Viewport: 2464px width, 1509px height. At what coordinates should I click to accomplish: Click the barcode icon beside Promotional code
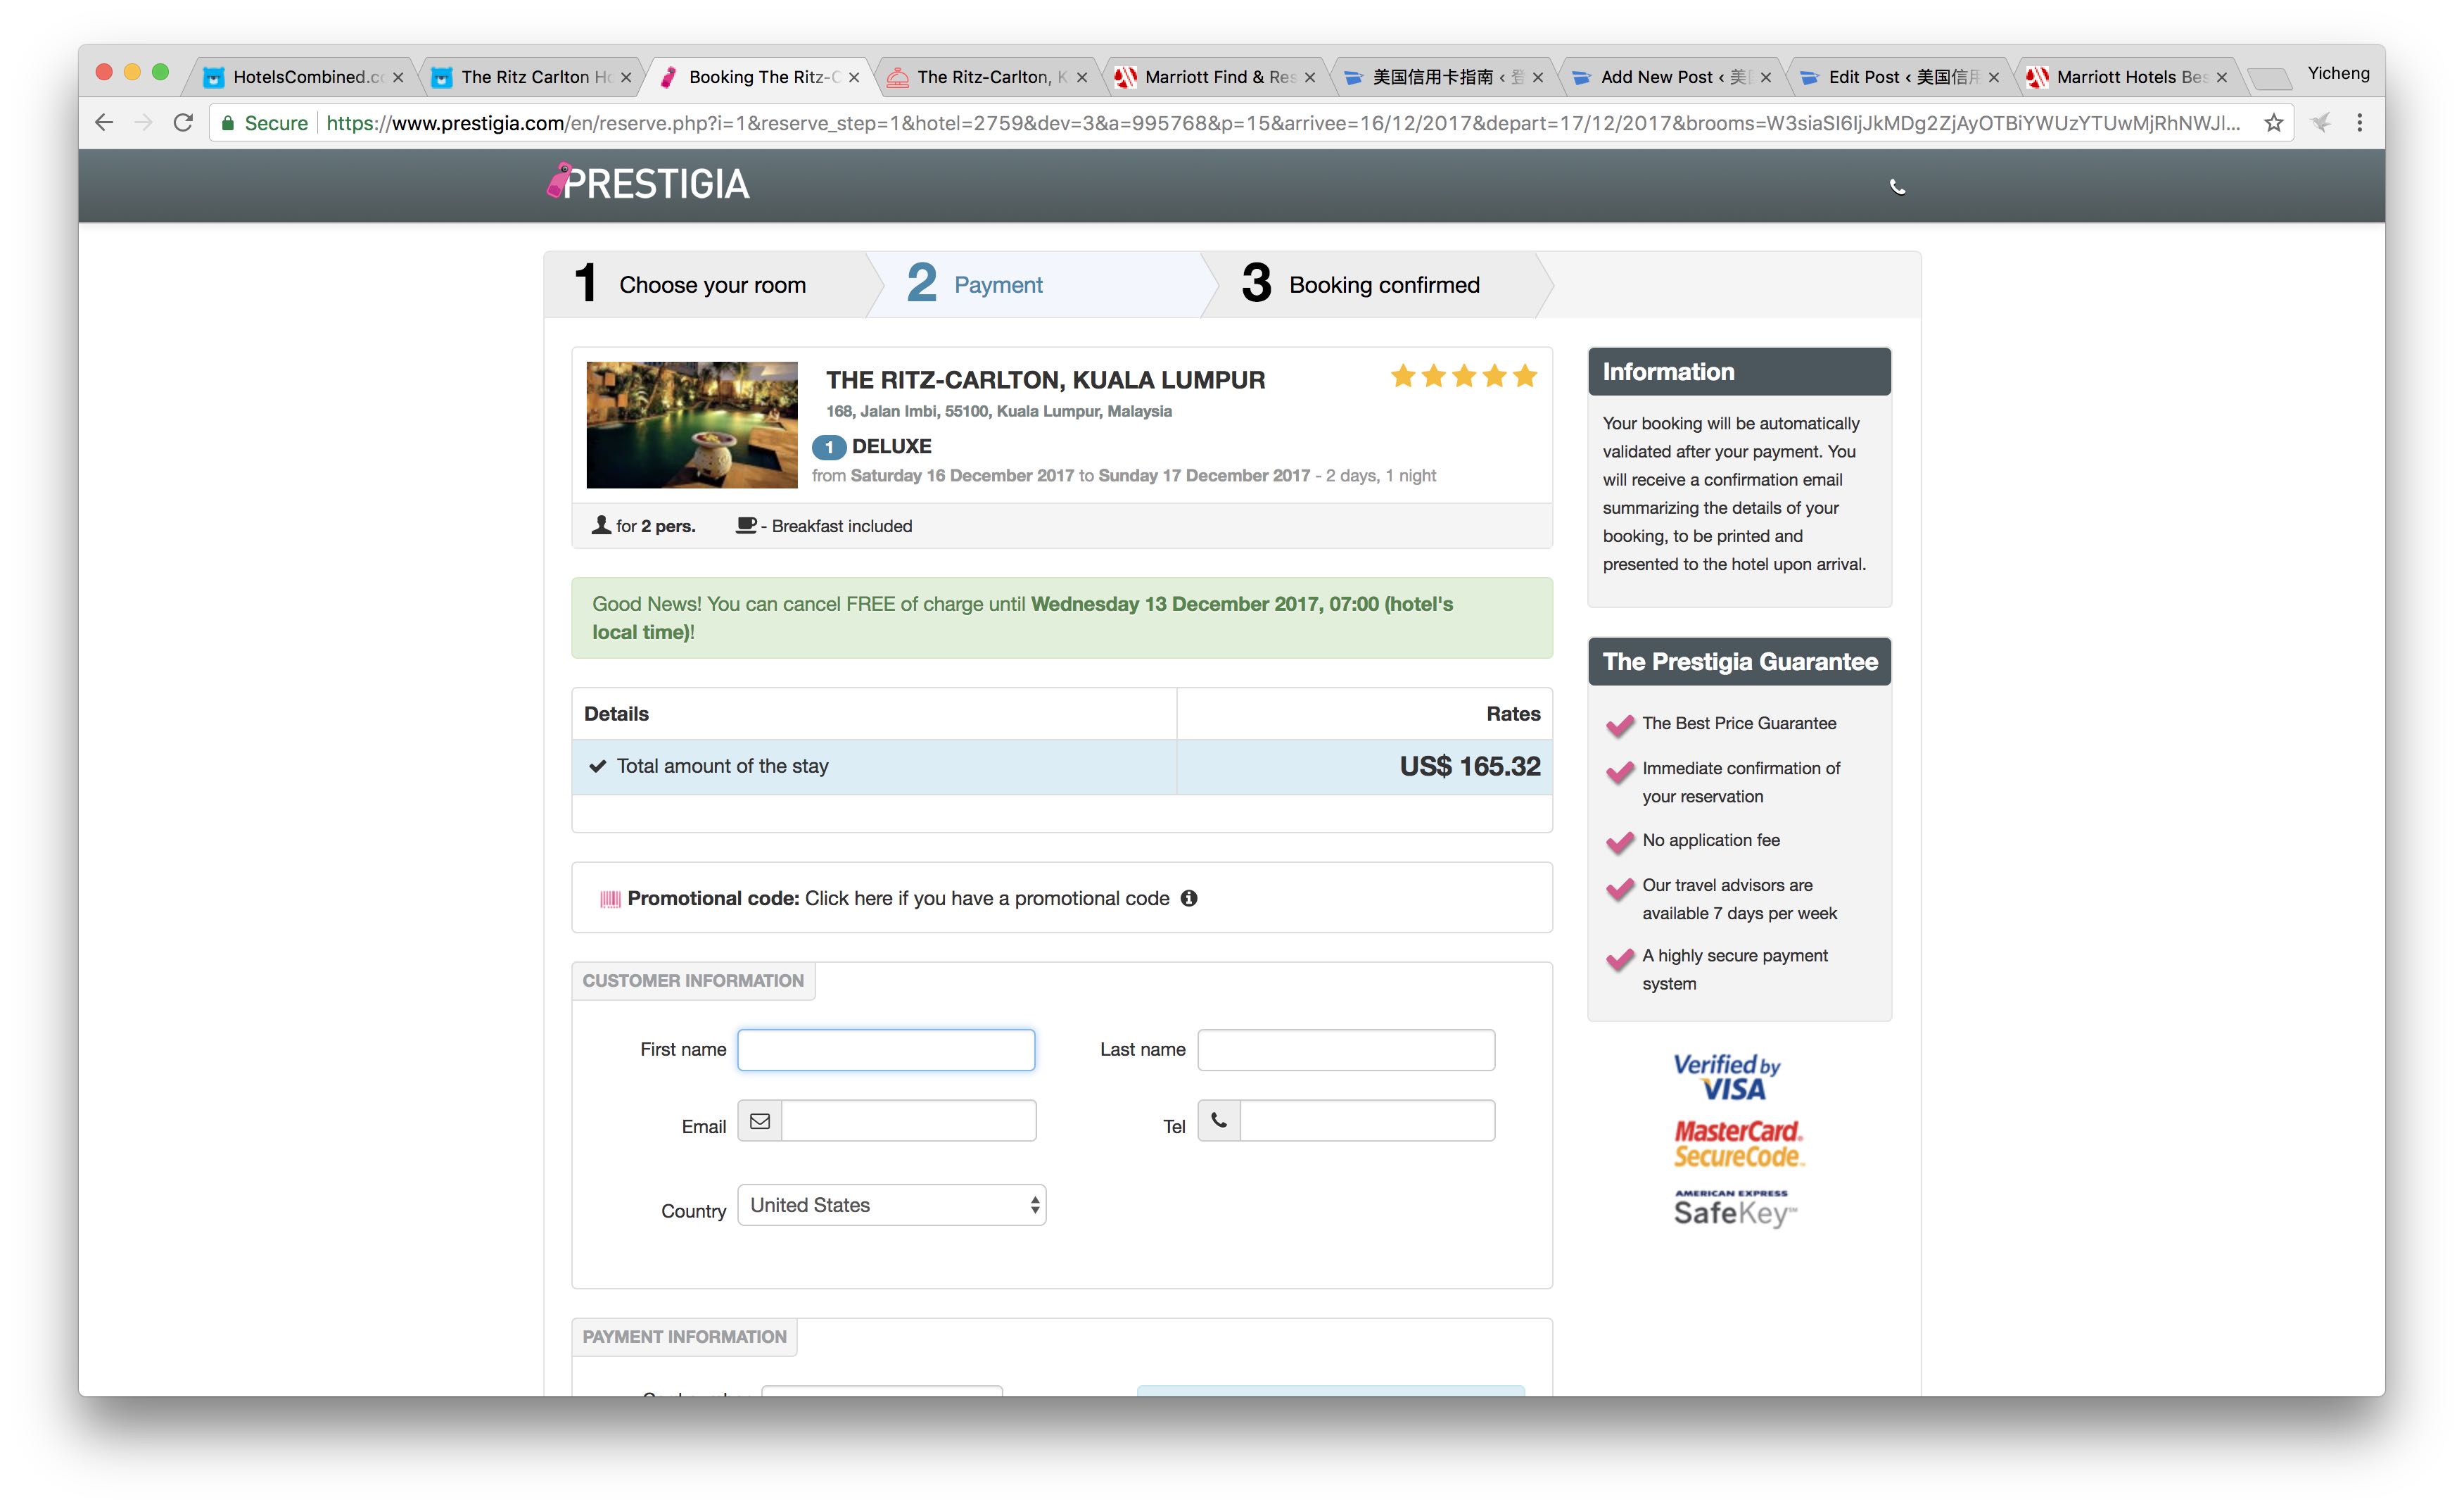tap(610, 899)
